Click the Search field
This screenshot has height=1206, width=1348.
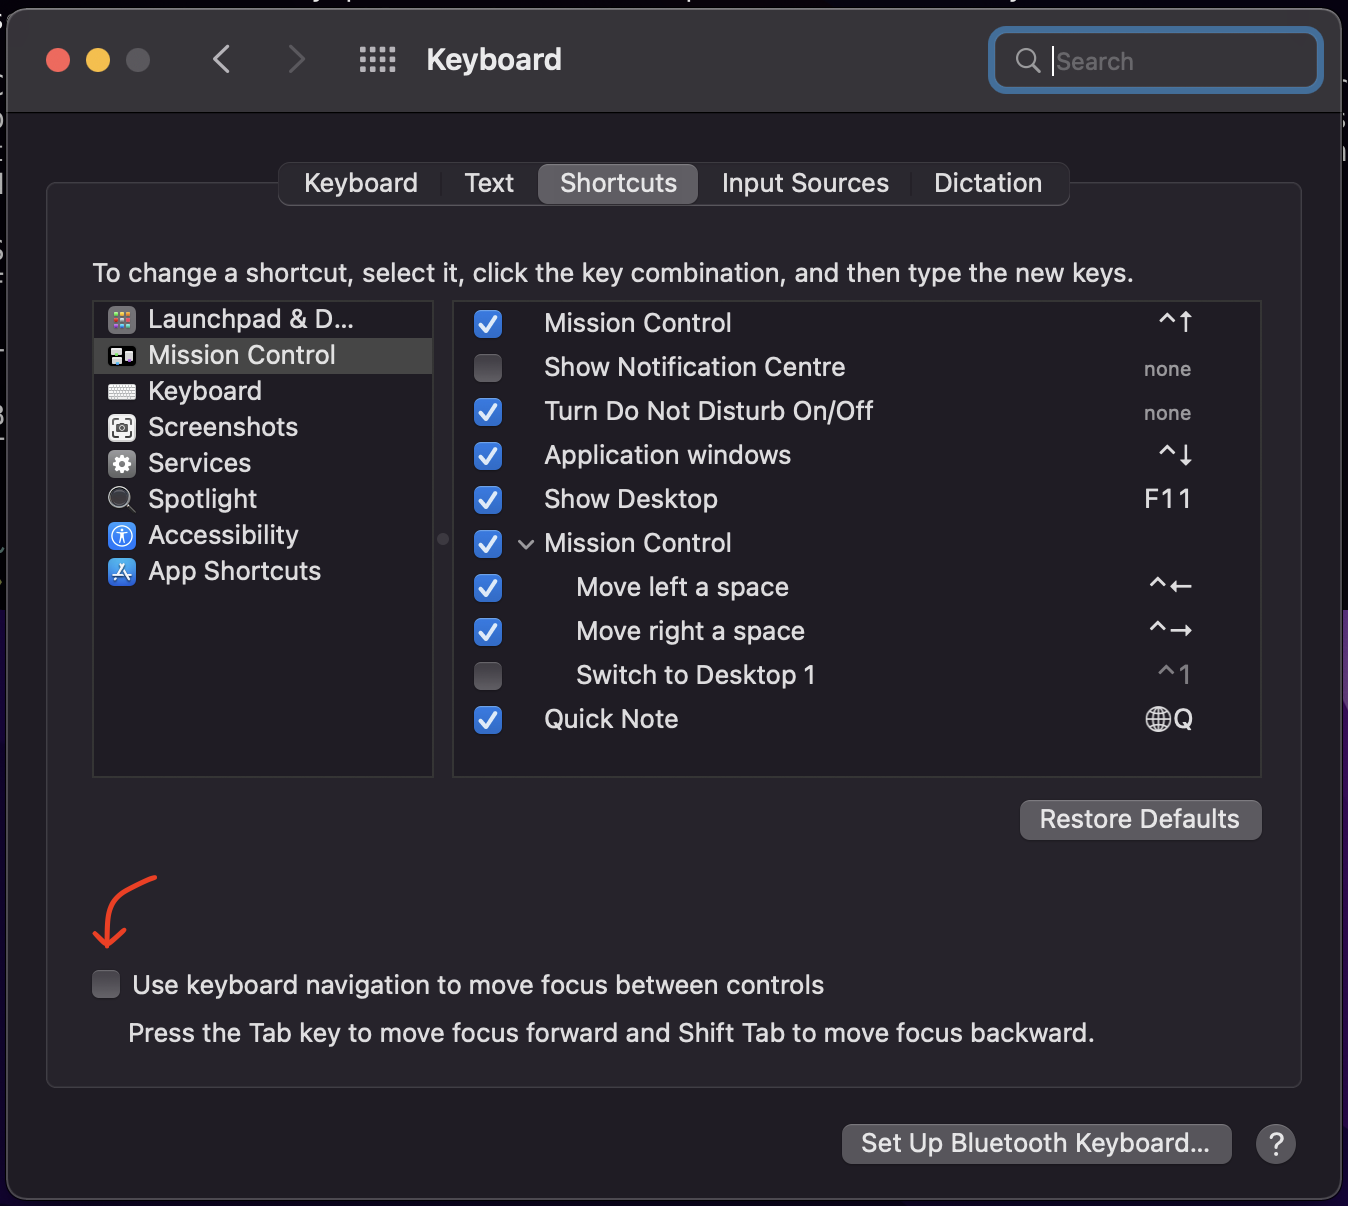pos(1156,61)
